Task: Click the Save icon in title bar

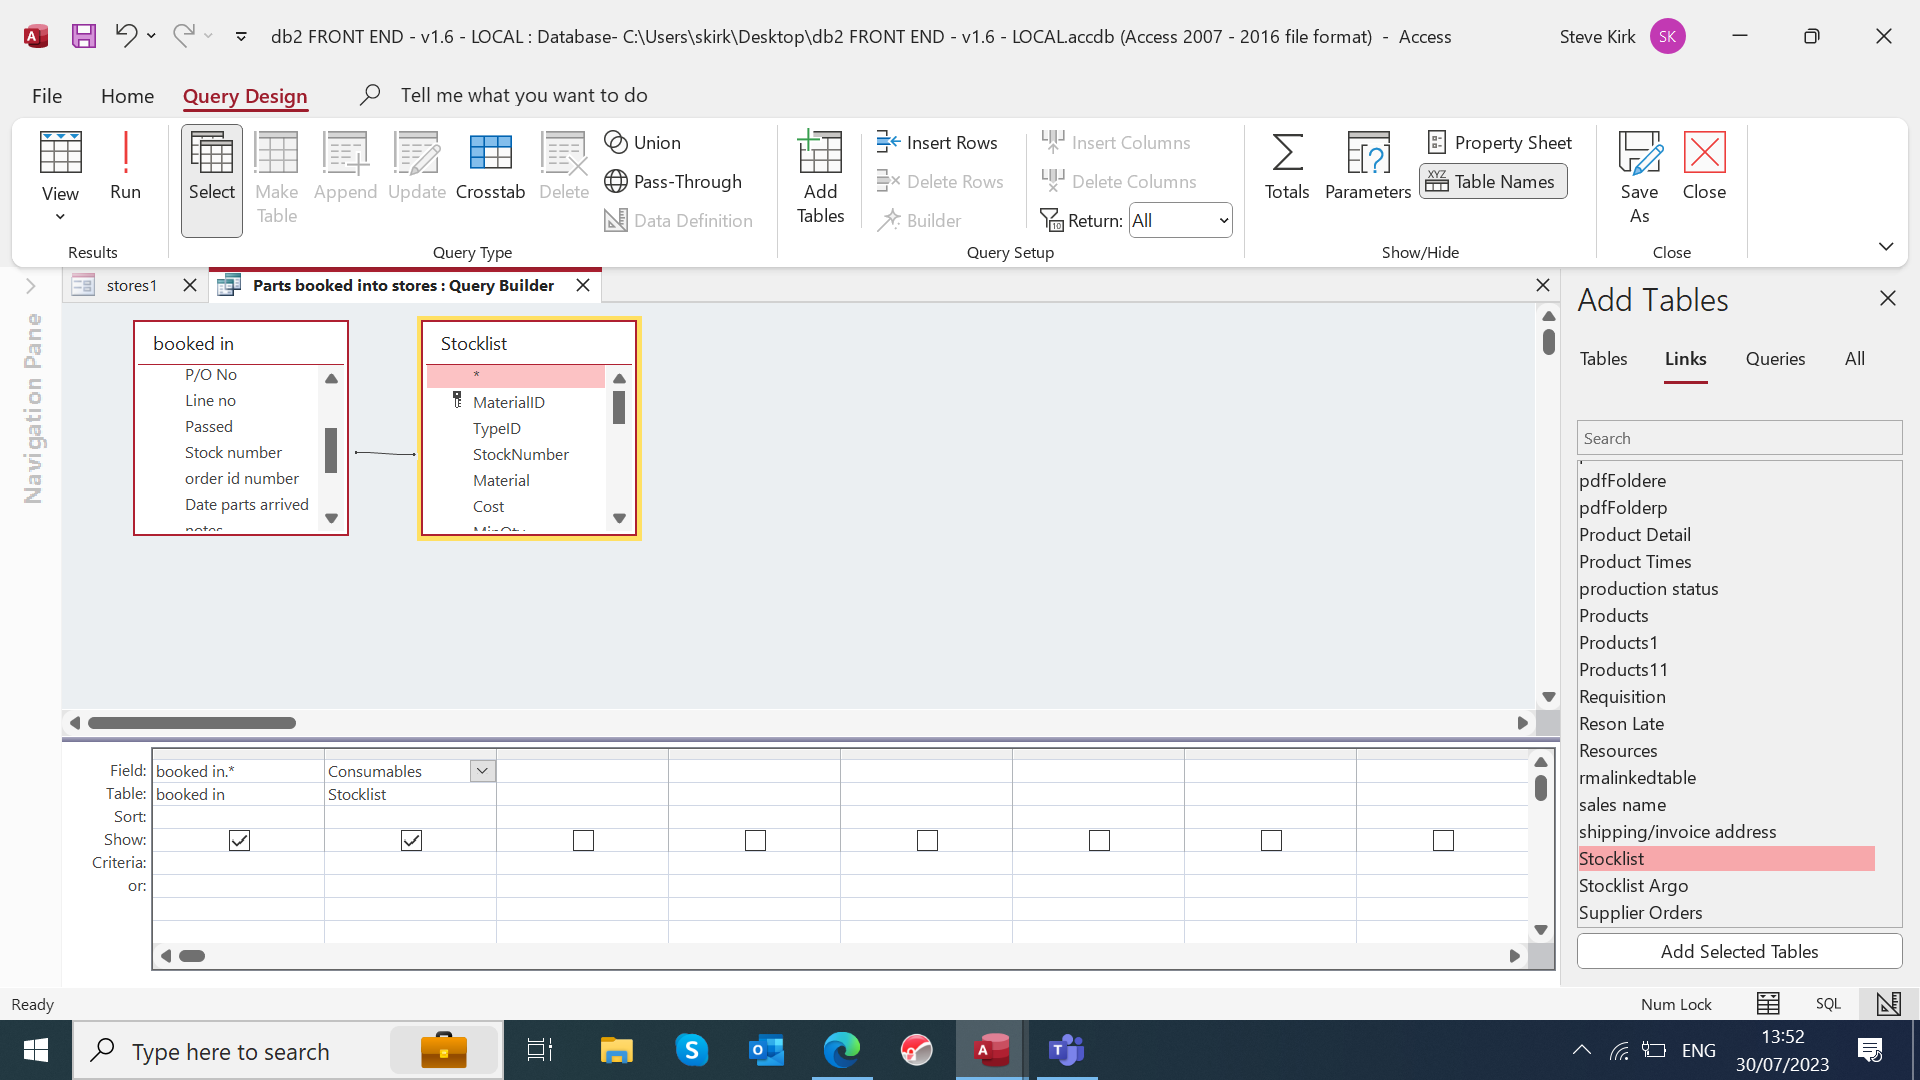Action: pos(84,36)
